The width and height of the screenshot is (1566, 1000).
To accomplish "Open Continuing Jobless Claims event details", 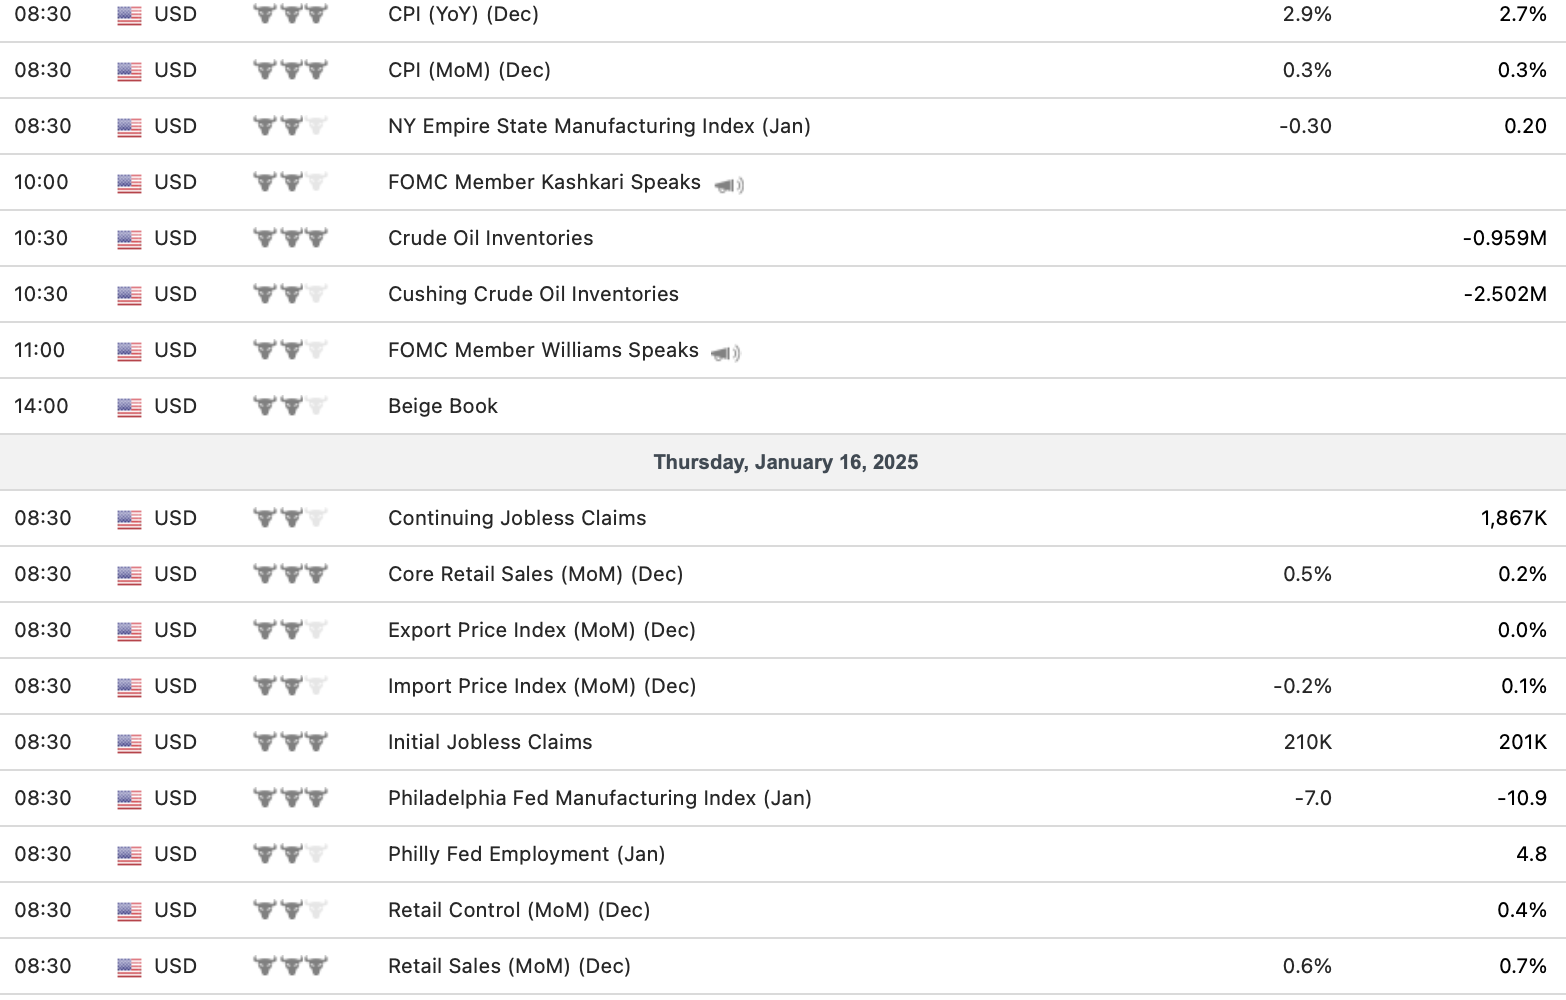I will [517, 518].
